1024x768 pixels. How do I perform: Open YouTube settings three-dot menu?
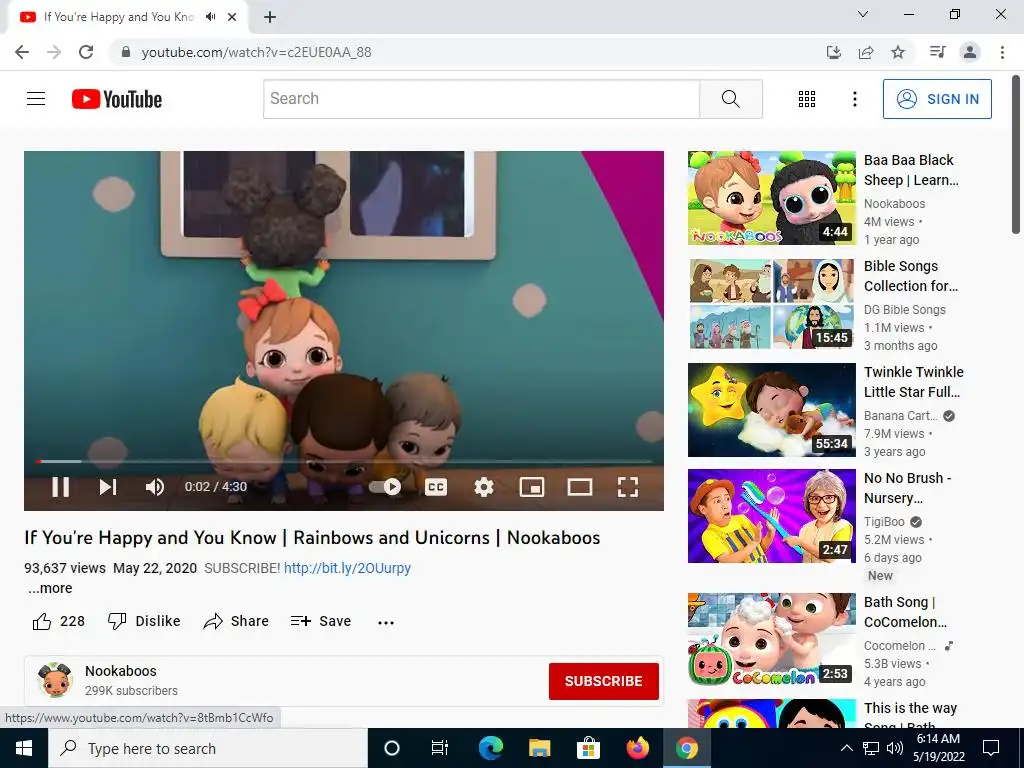(854, 99)
